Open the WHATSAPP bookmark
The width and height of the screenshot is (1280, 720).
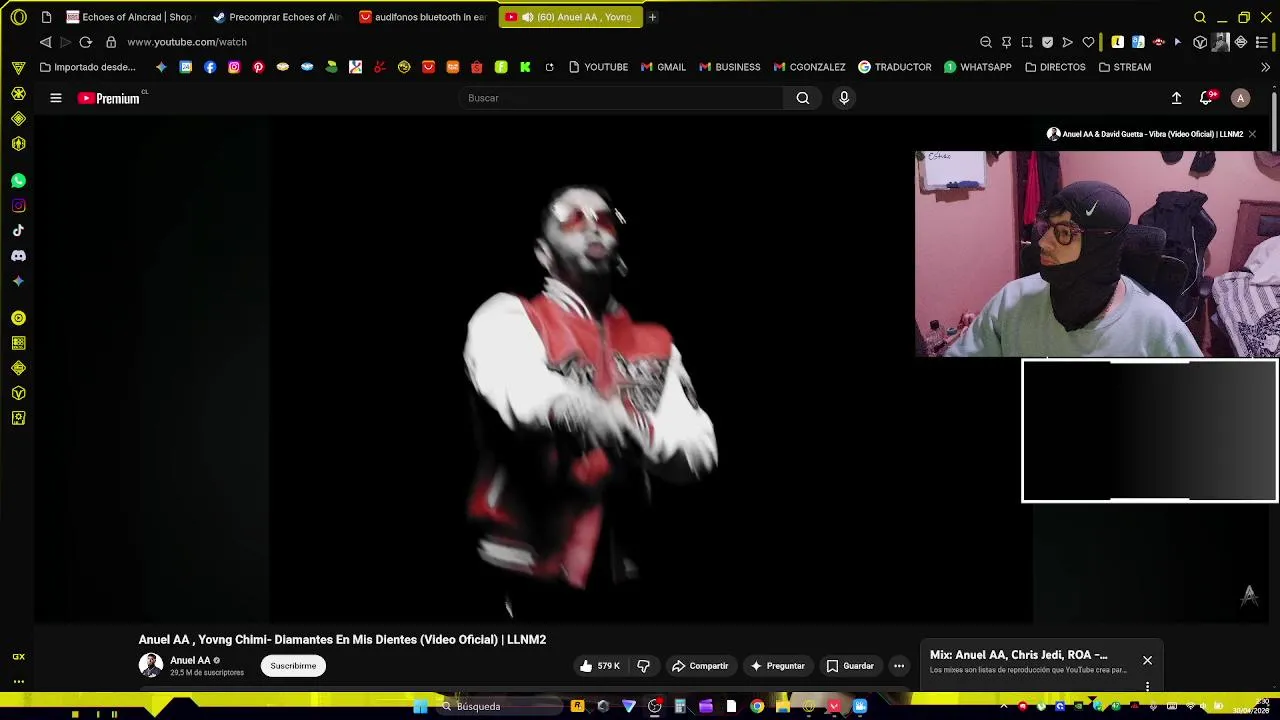point(978,67)
